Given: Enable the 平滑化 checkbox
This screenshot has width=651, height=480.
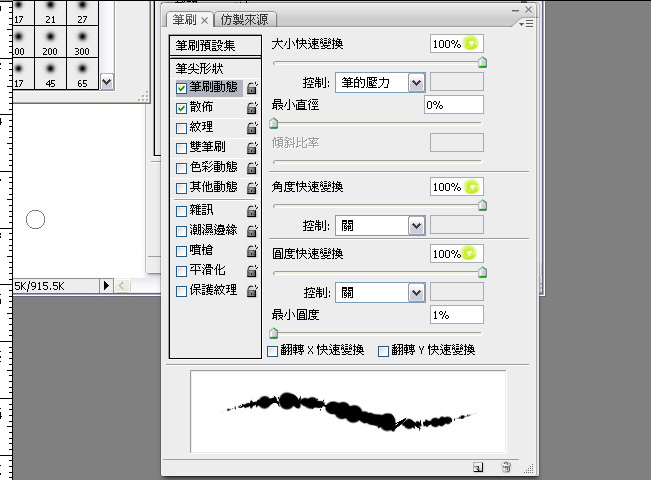Looking at the screenshot, I should (x=181, y=271).
